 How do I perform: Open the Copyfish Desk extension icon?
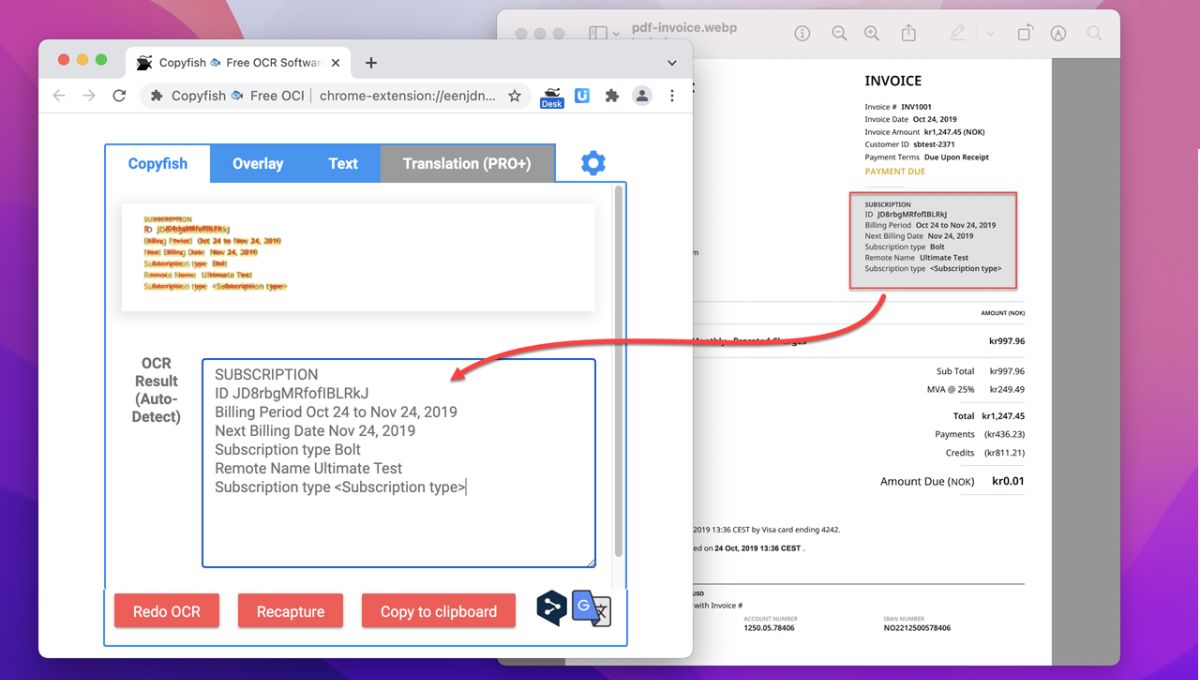(x=552, y=96)
